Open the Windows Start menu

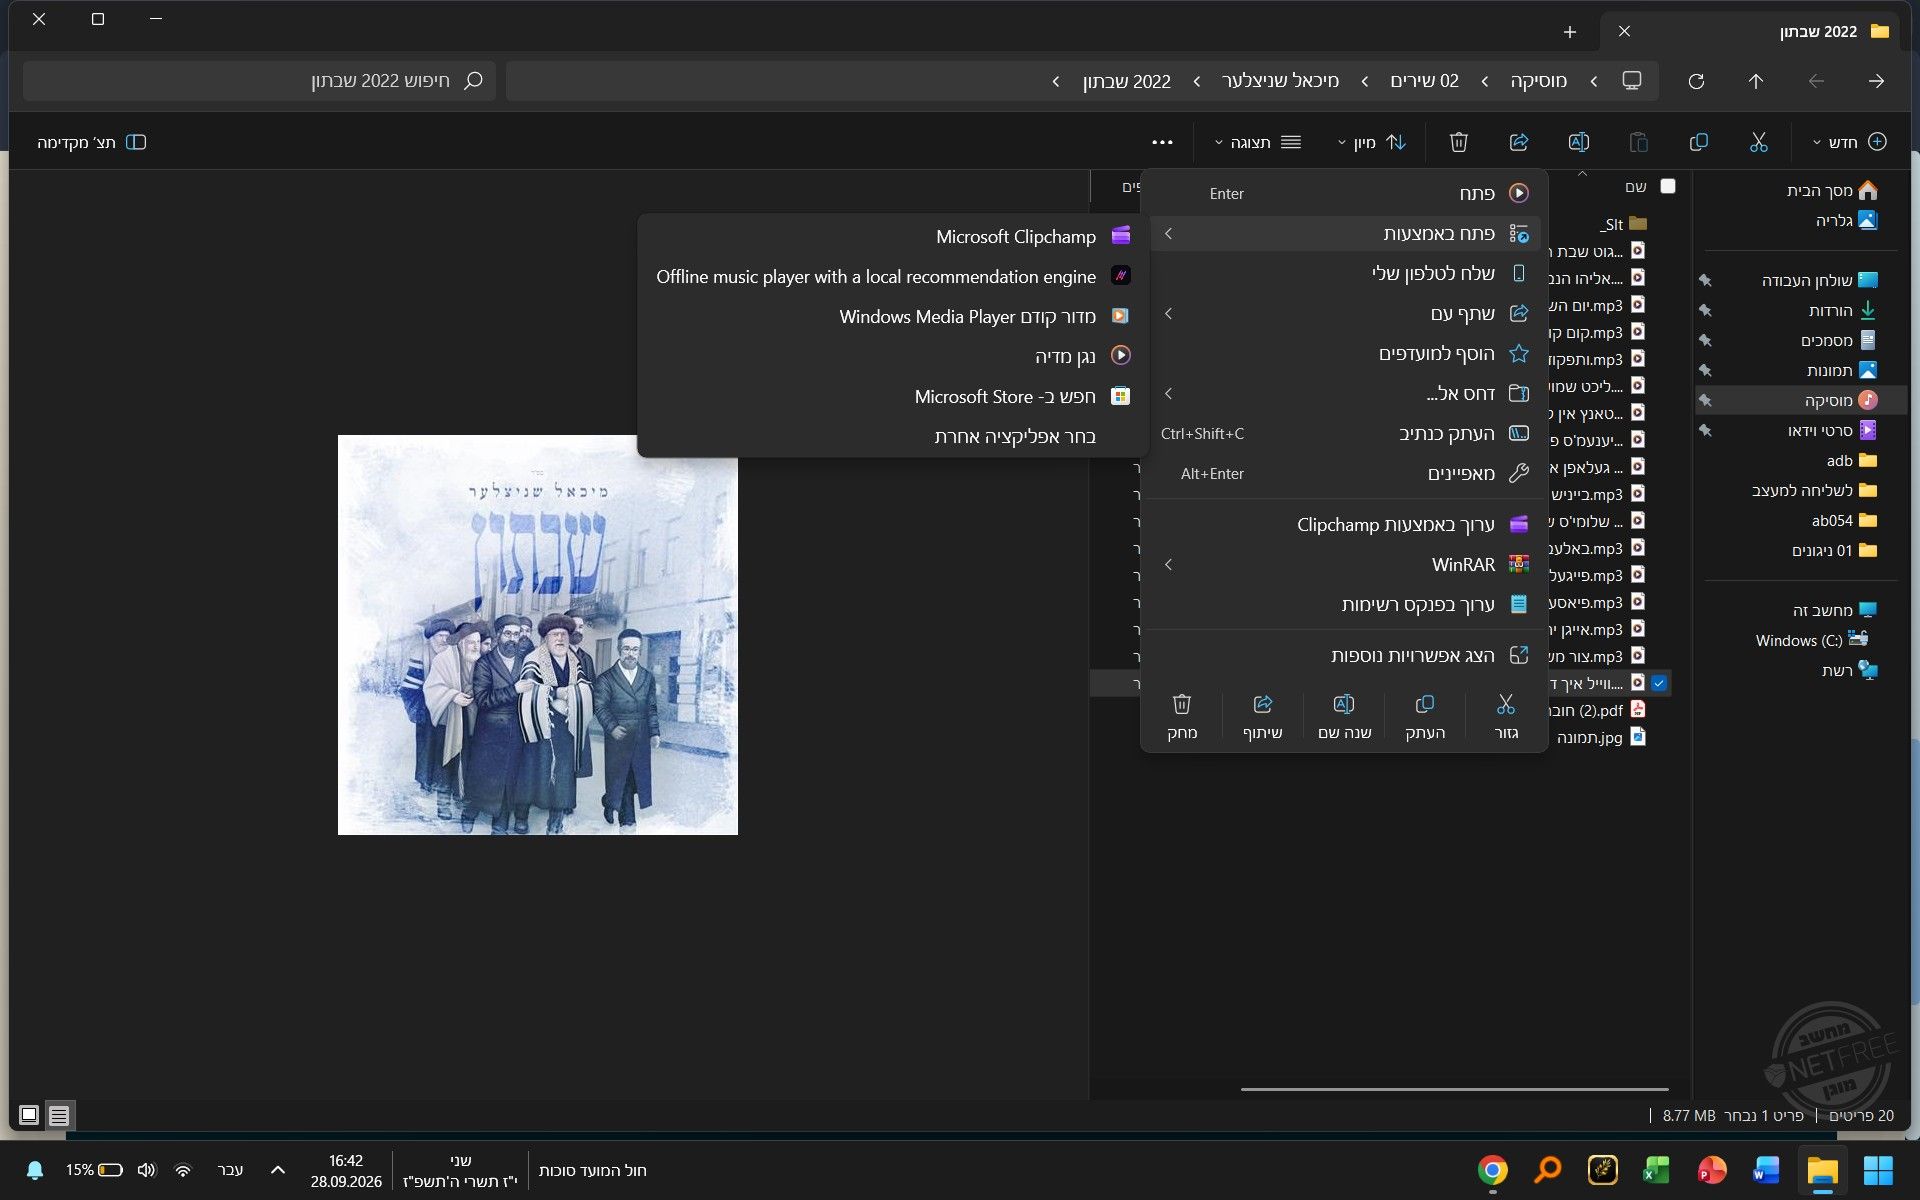click(x=1877, y=1170)
